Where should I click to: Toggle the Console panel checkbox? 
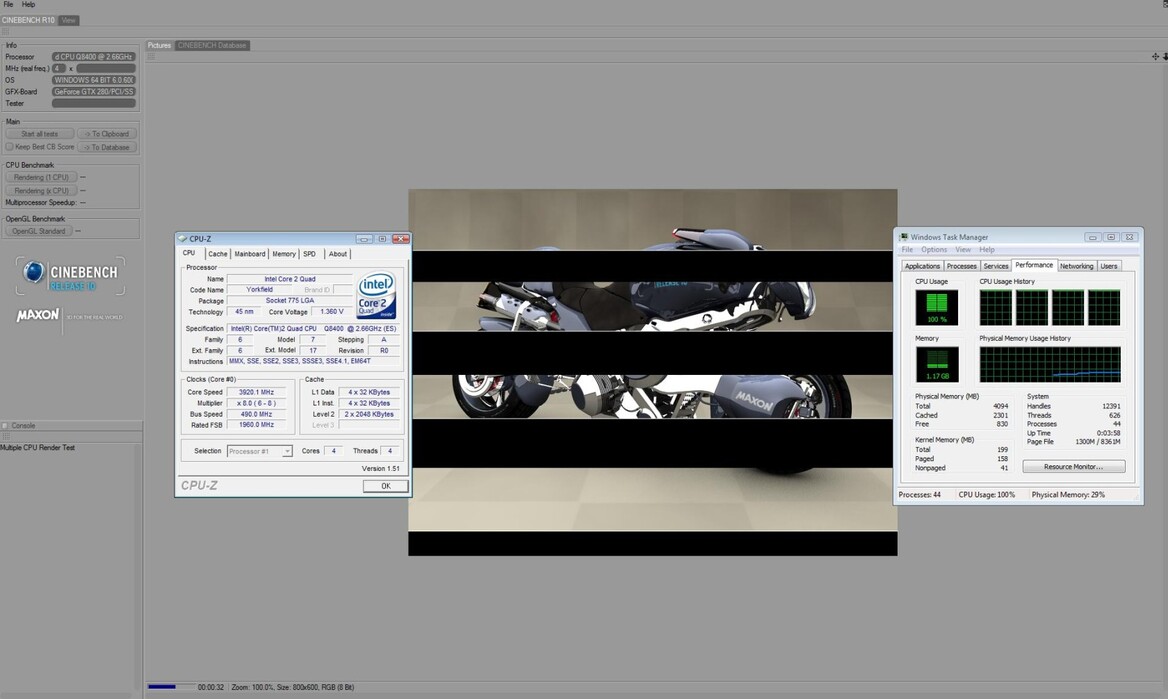tap(4, 426)
